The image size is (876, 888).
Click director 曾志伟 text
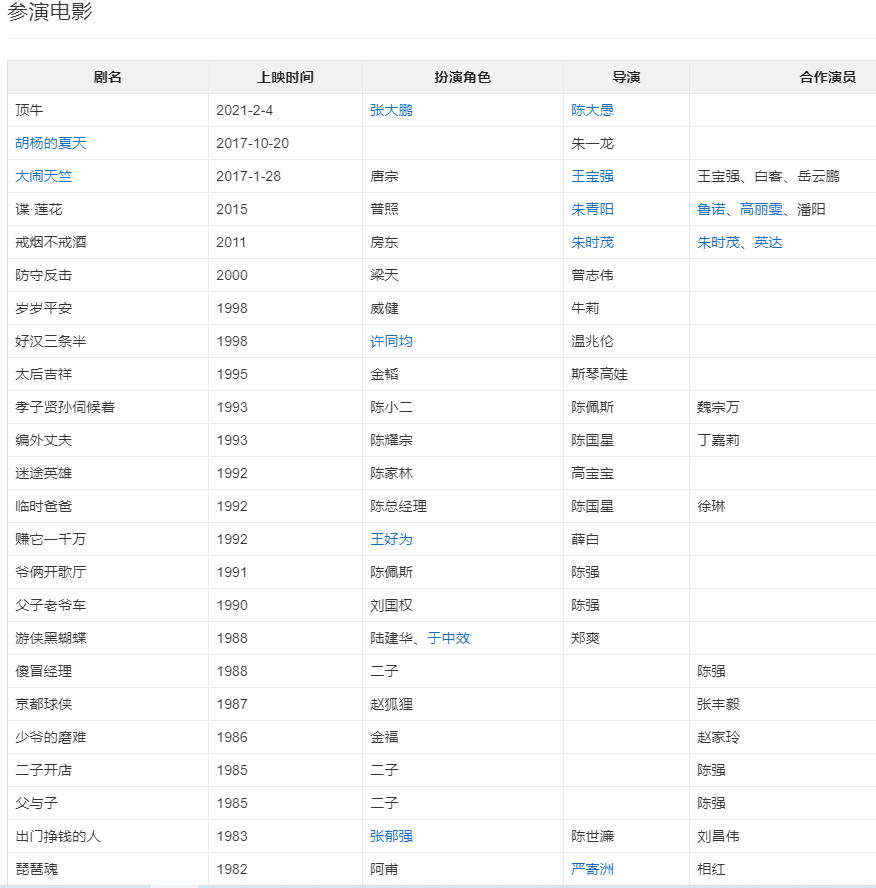[592, 275]
